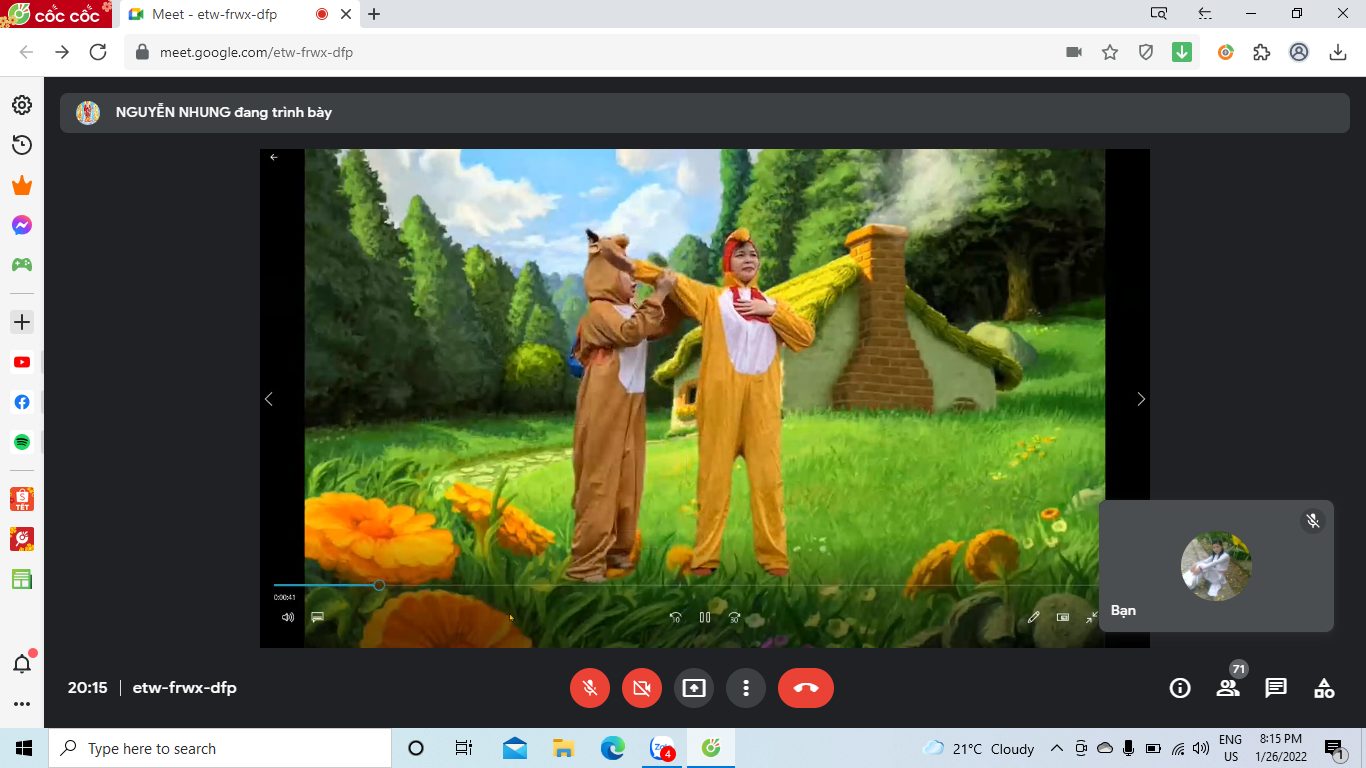Open the meeting details info icon
This screenshot has width=1366, height=768.
(x=1180, y=688)
